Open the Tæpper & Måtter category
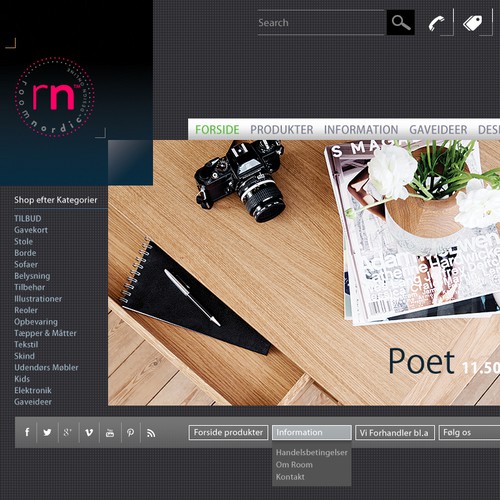 click(x=45, y=333)
